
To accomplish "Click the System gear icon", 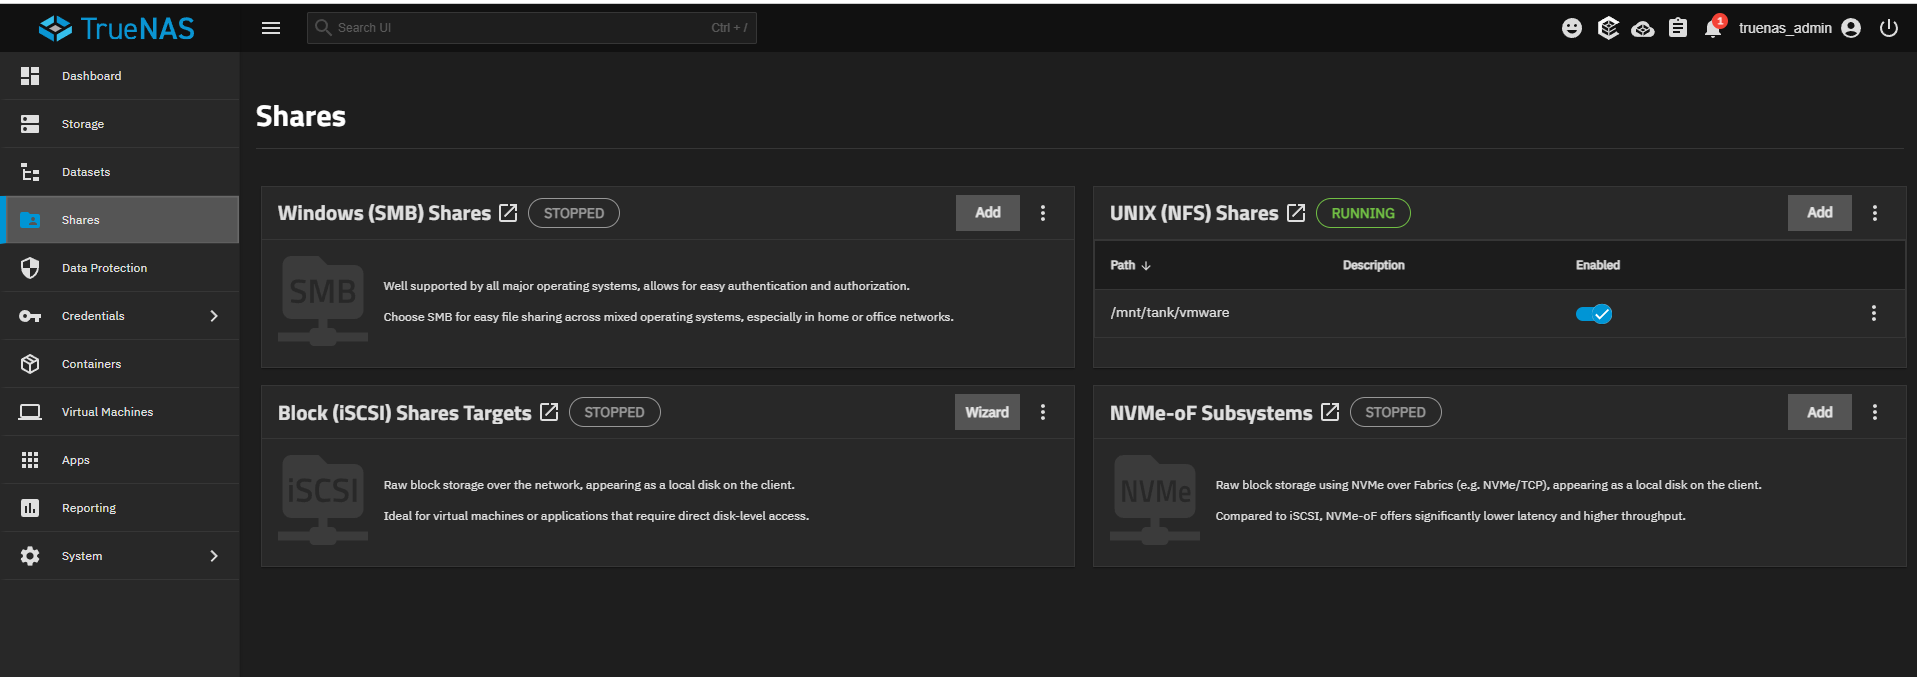I will click(30, 556).
